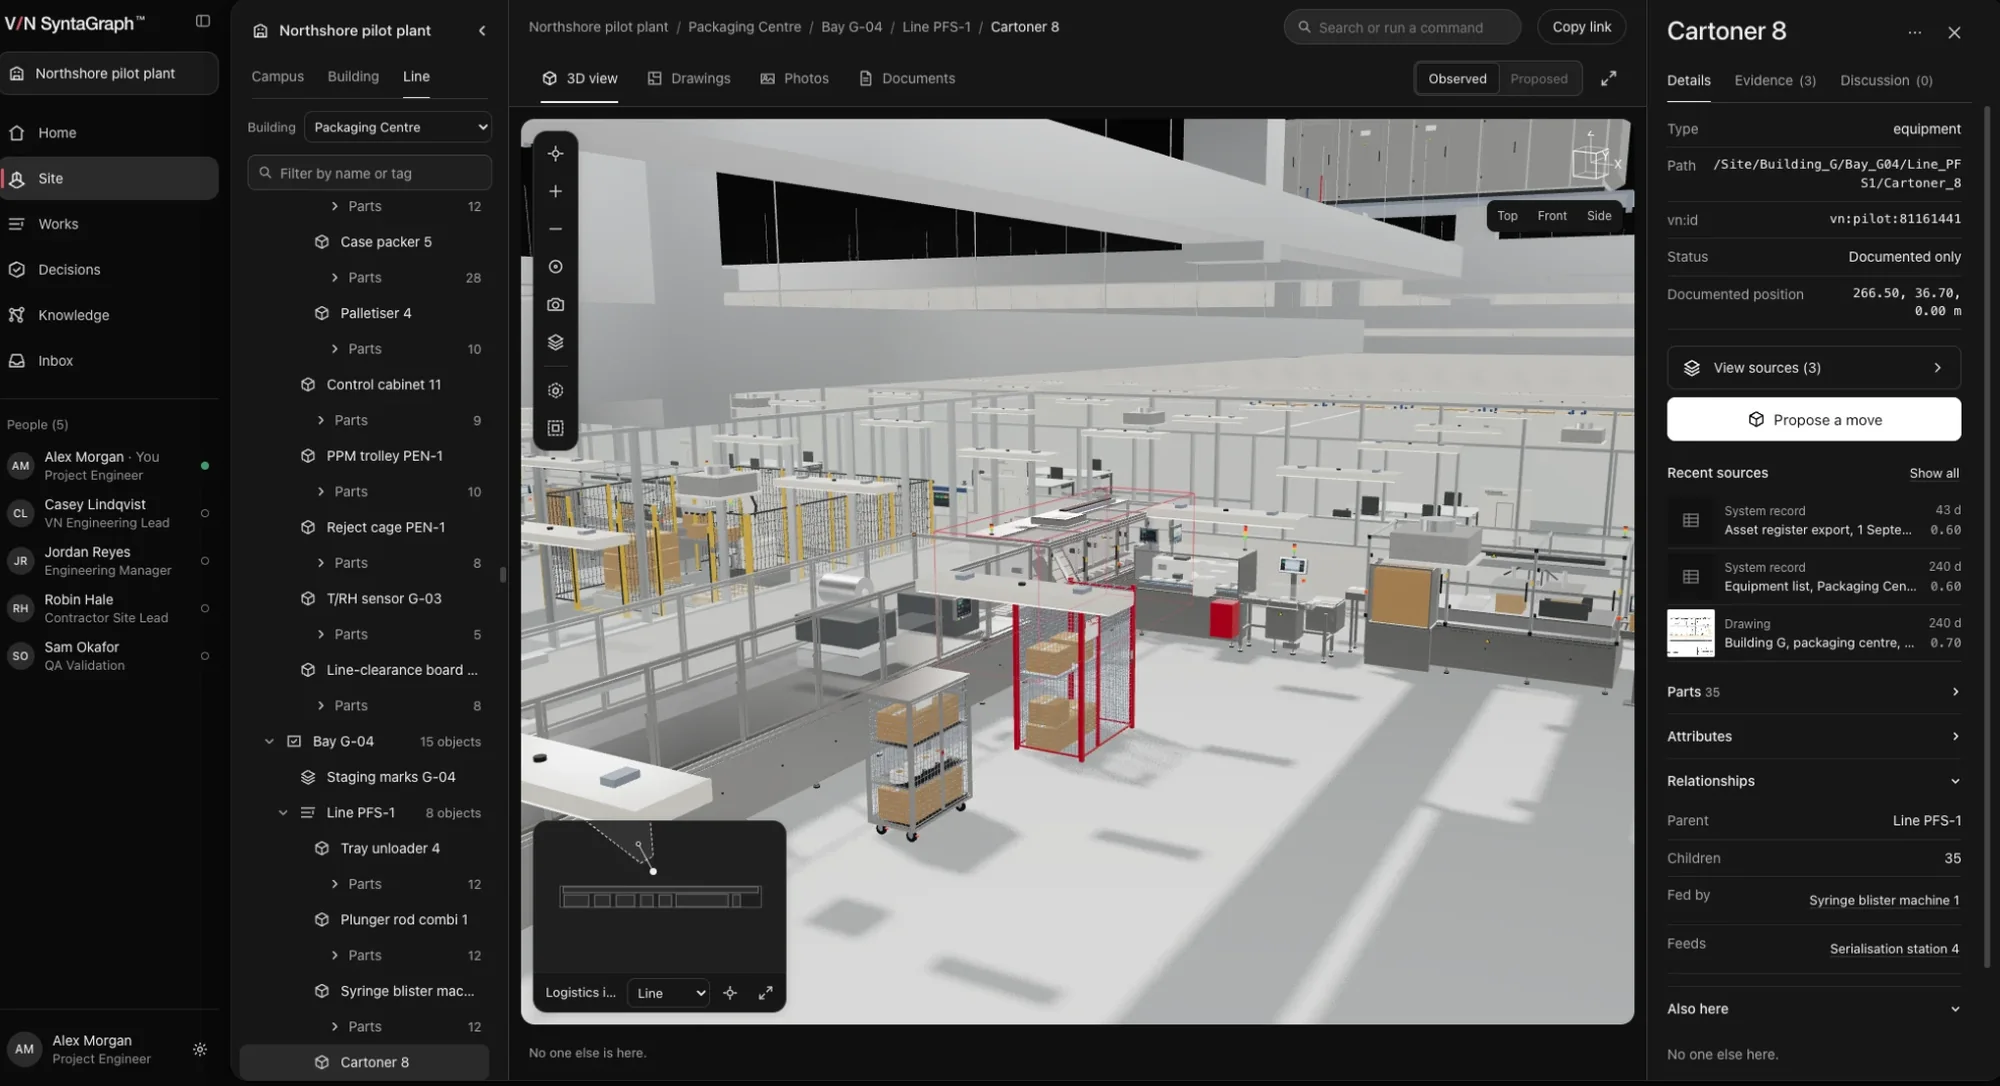
Task: Expand the logistics minimap
Action: click(x=765, y=993)
